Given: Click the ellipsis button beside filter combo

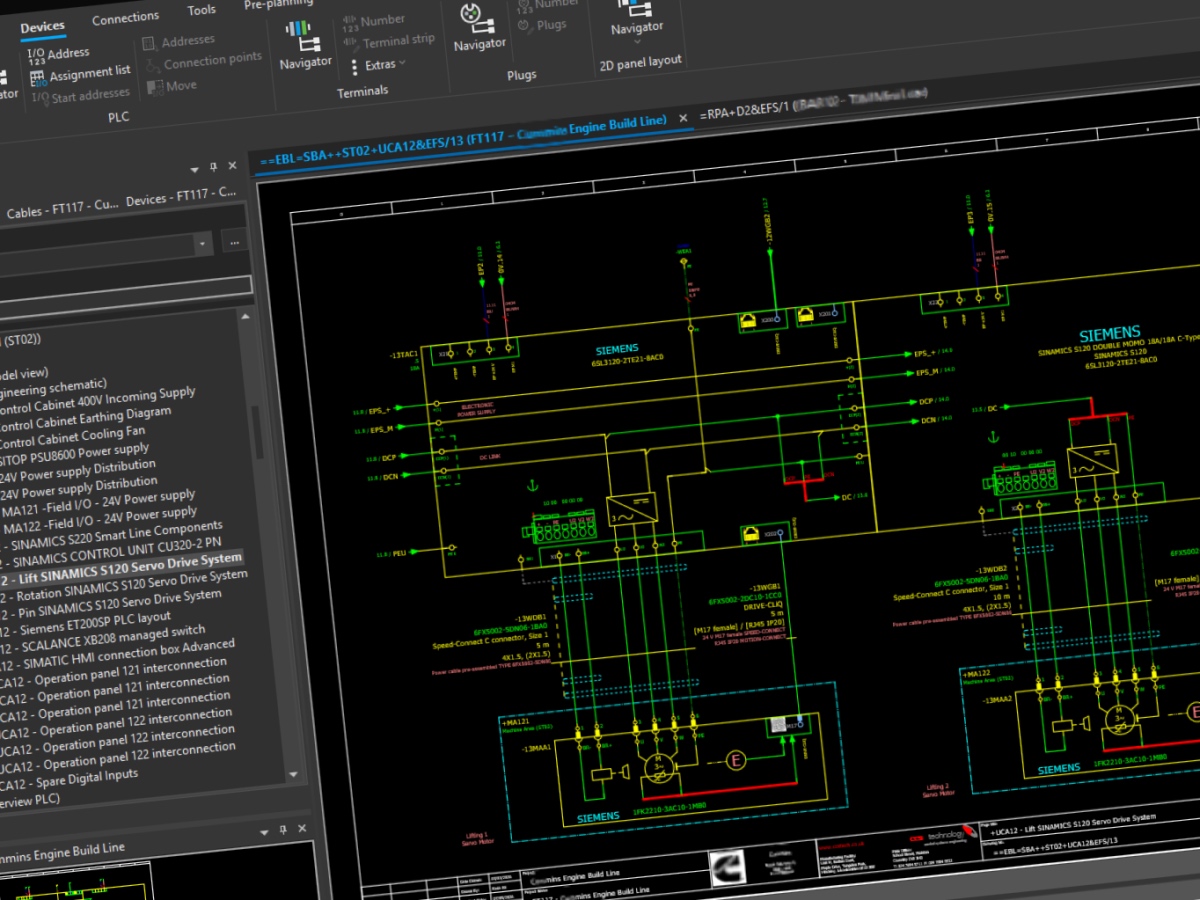Looking at the screenshot, I should pos(233,241).
